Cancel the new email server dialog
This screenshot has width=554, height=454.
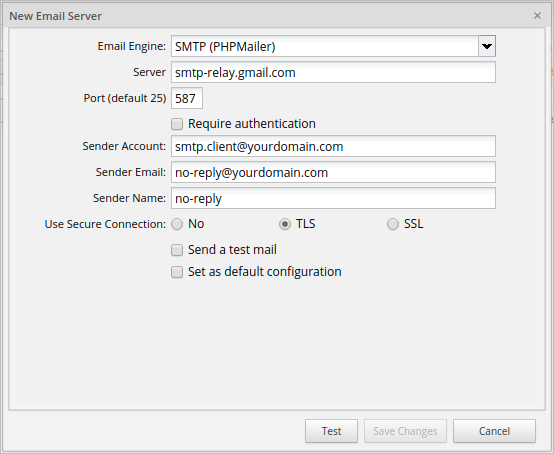(494, 431)
